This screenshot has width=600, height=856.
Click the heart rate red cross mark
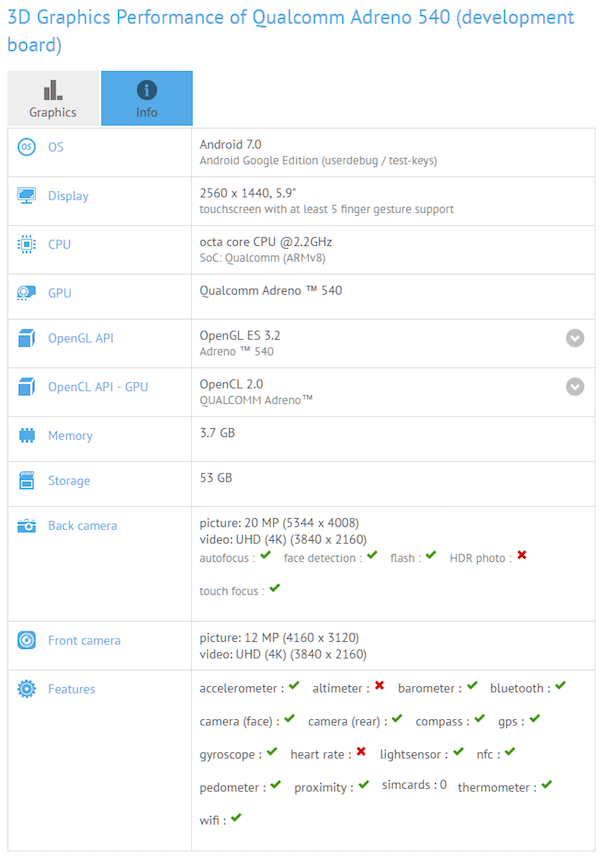click(360, 753)
